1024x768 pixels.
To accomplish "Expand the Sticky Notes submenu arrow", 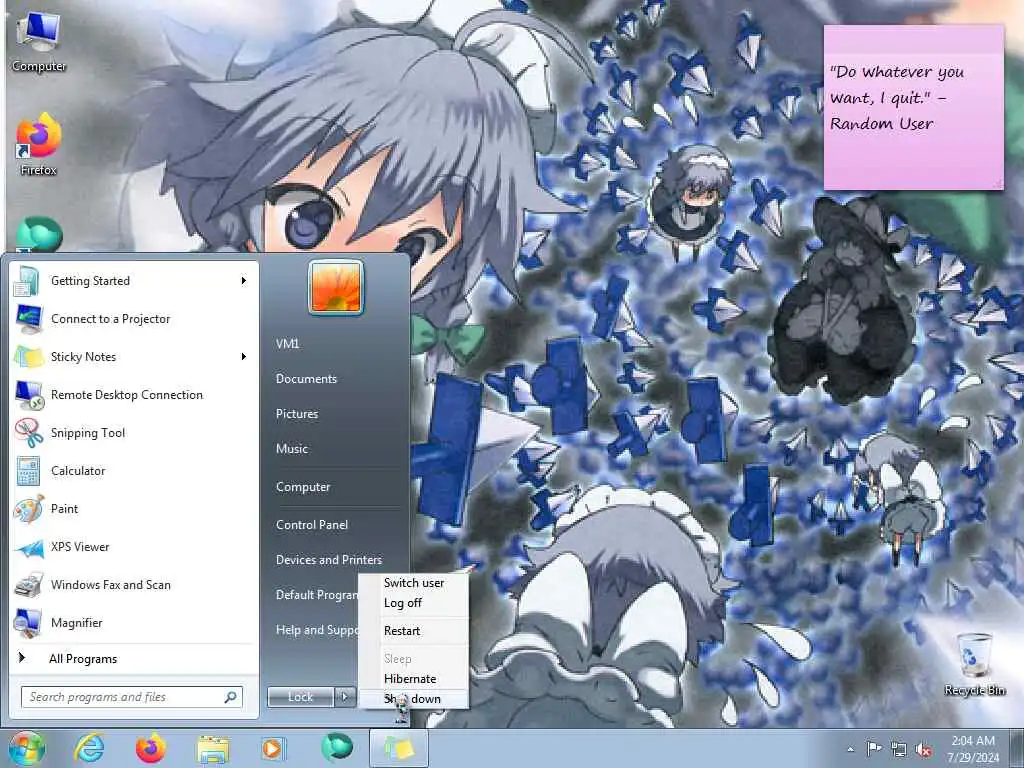I will tap(244, 357).
